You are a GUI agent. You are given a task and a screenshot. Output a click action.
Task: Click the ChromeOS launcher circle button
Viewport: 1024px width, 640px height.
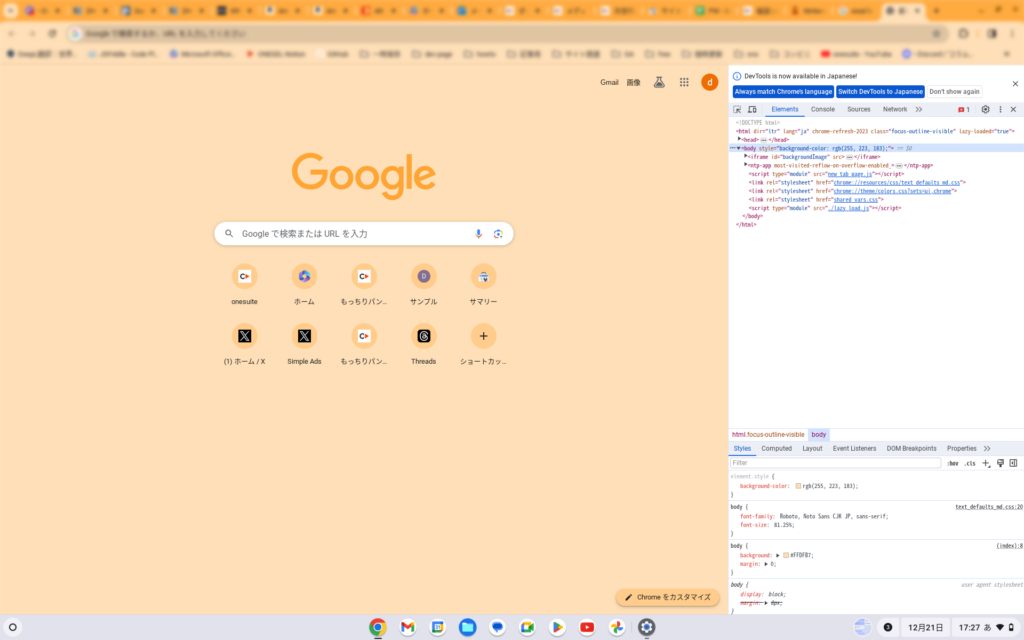tap(12, 627)
